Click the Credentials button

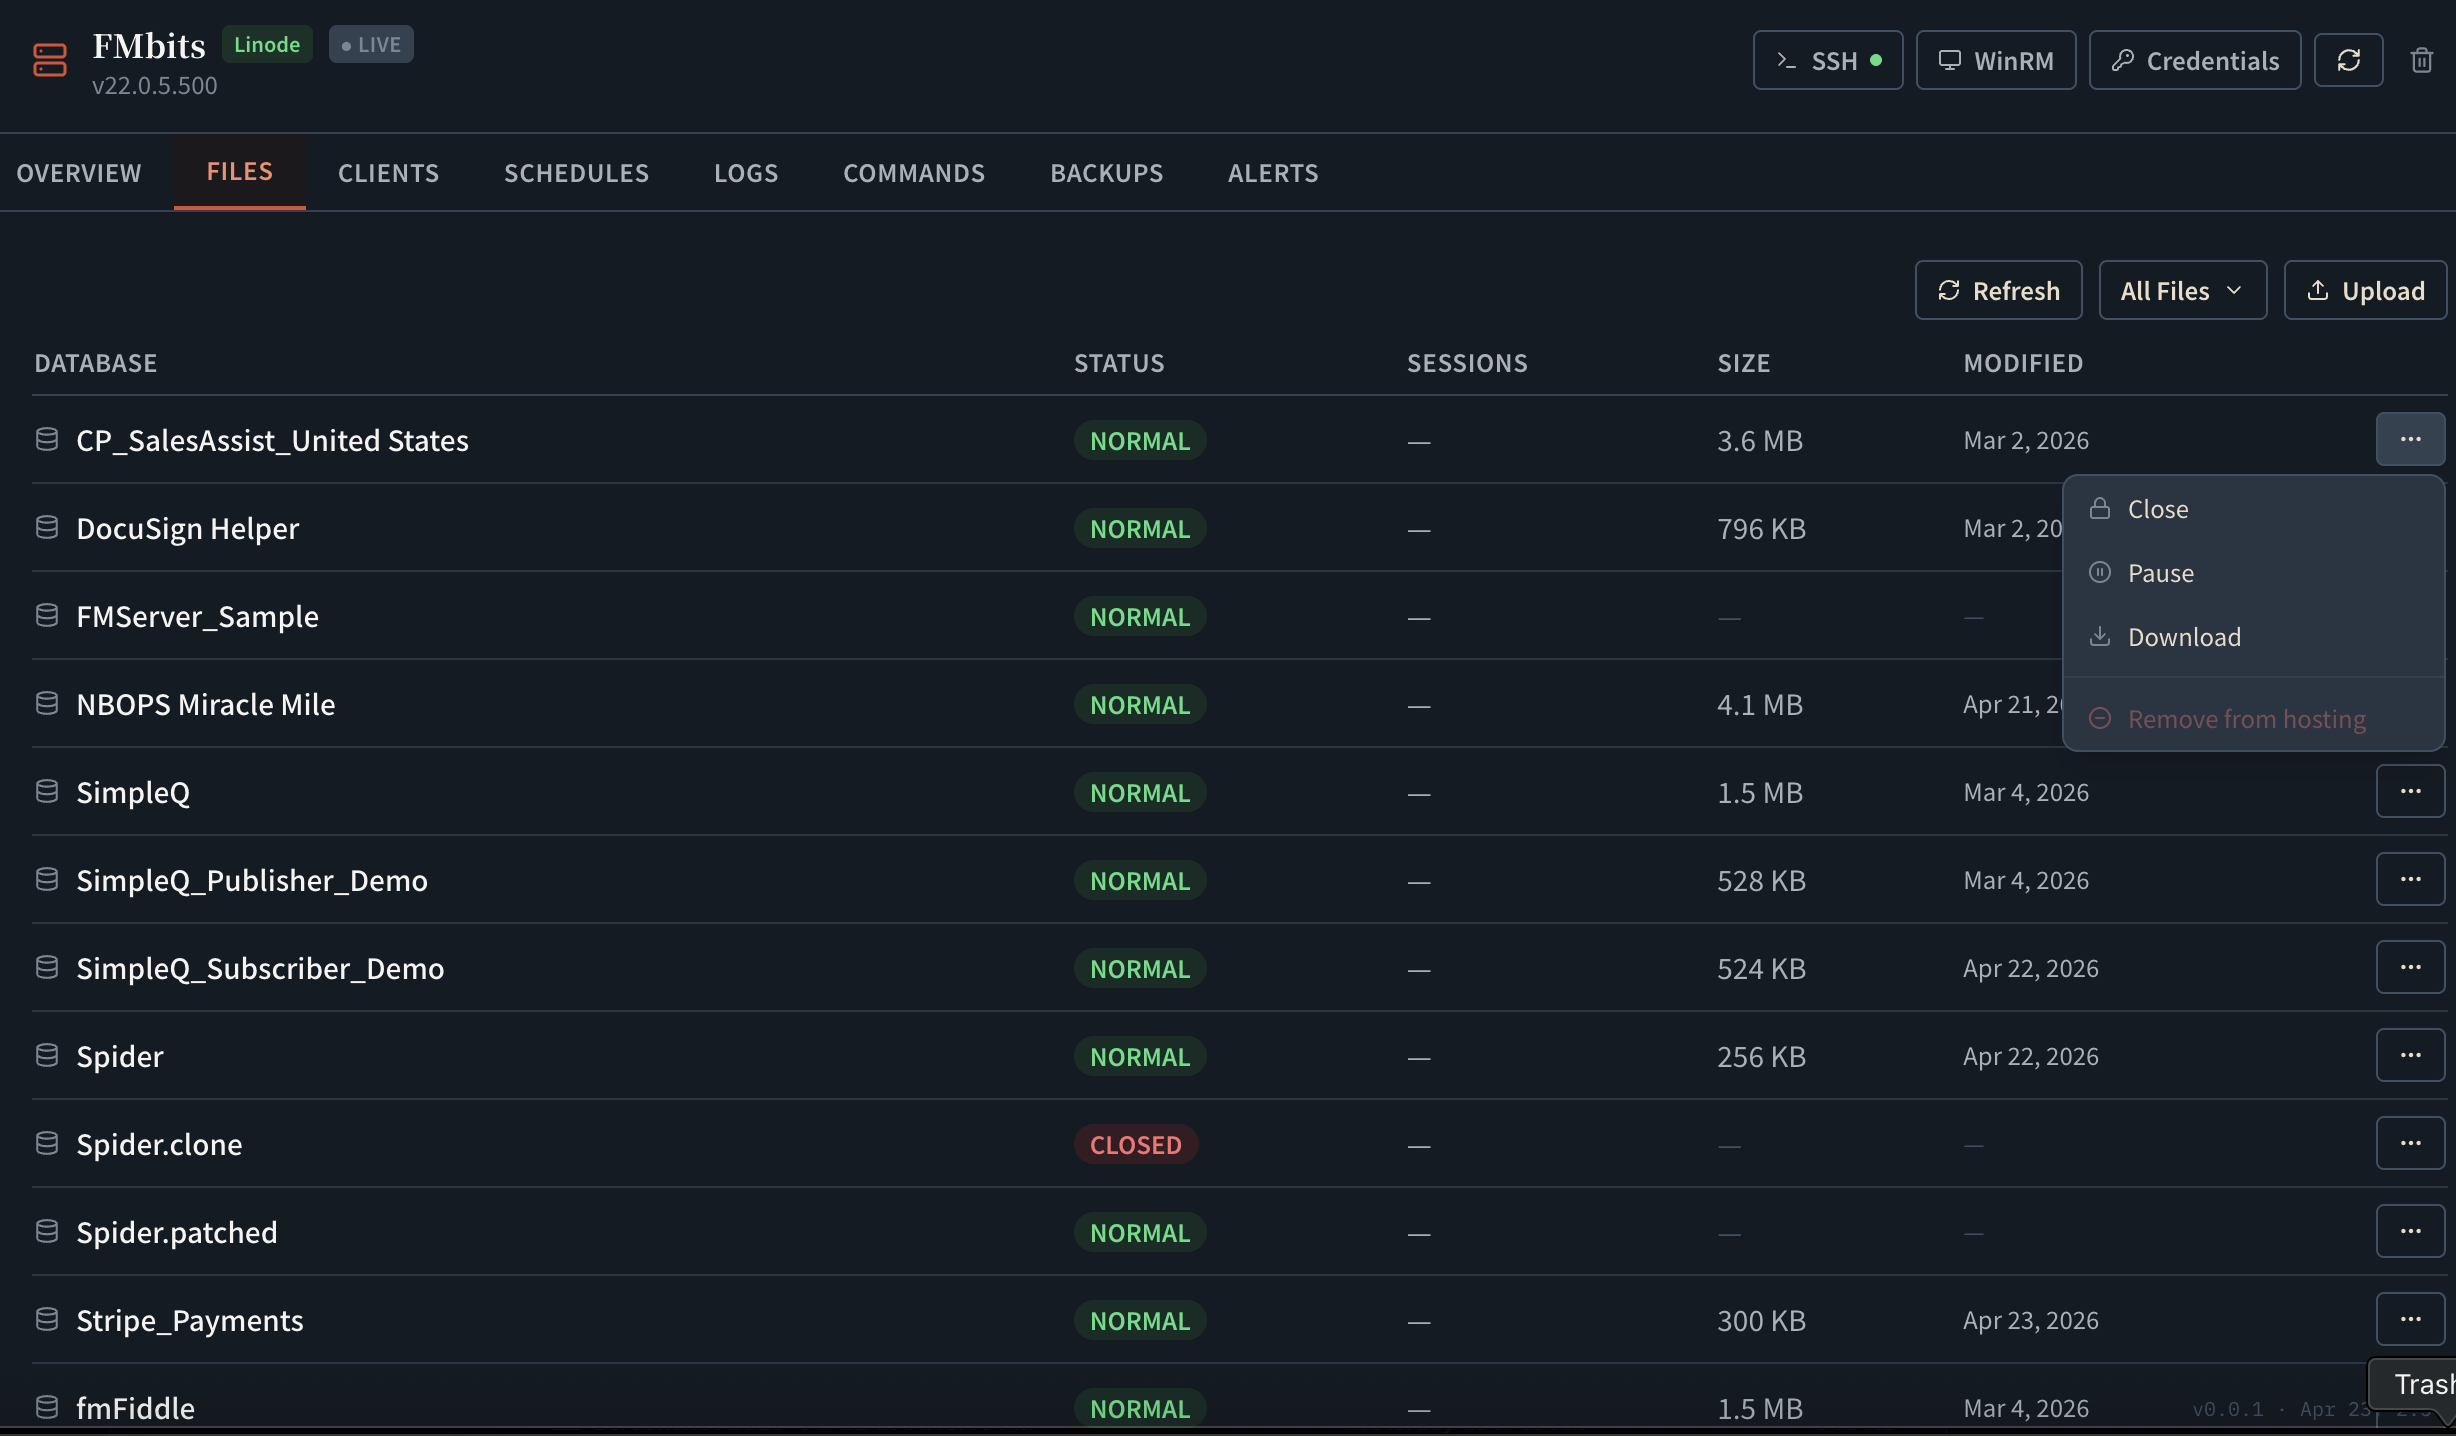tap(2194, 61)
